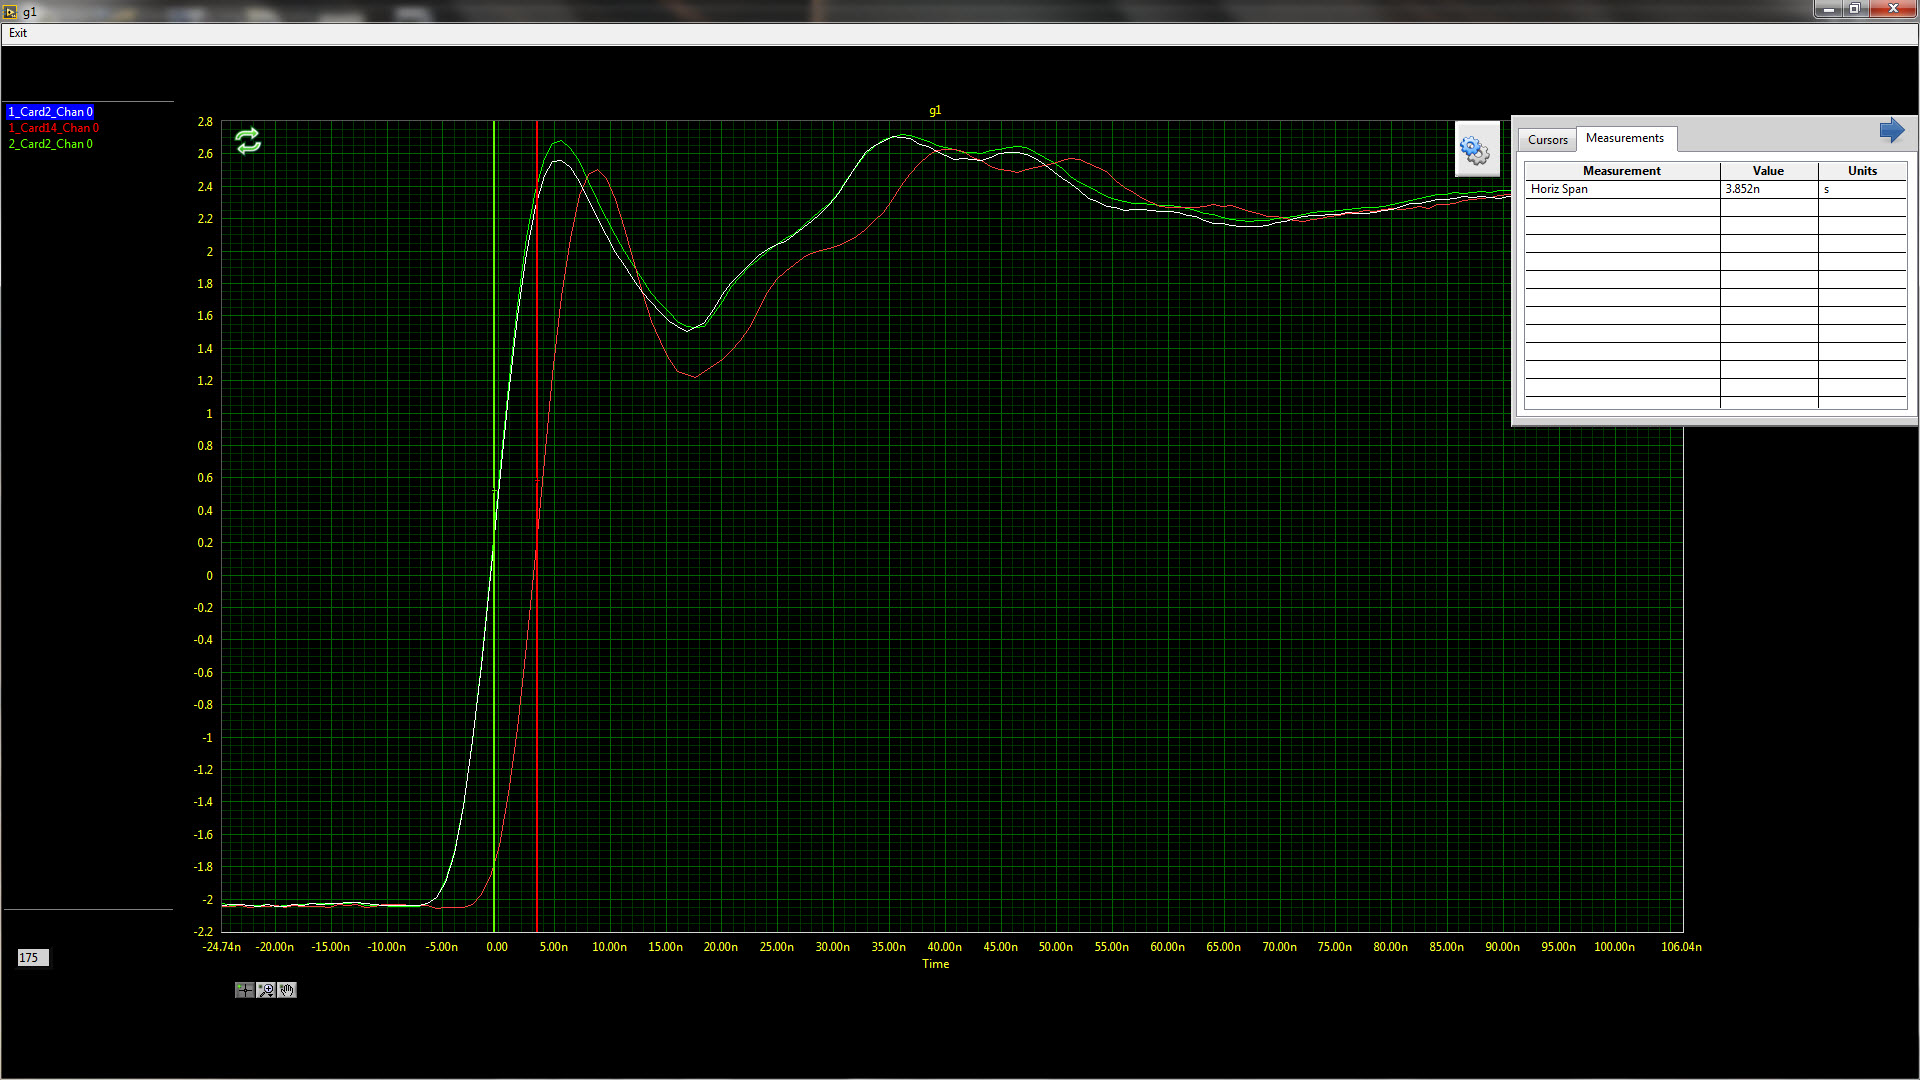Click the Time axis label

pyautogui.click(x=936, y=964)
